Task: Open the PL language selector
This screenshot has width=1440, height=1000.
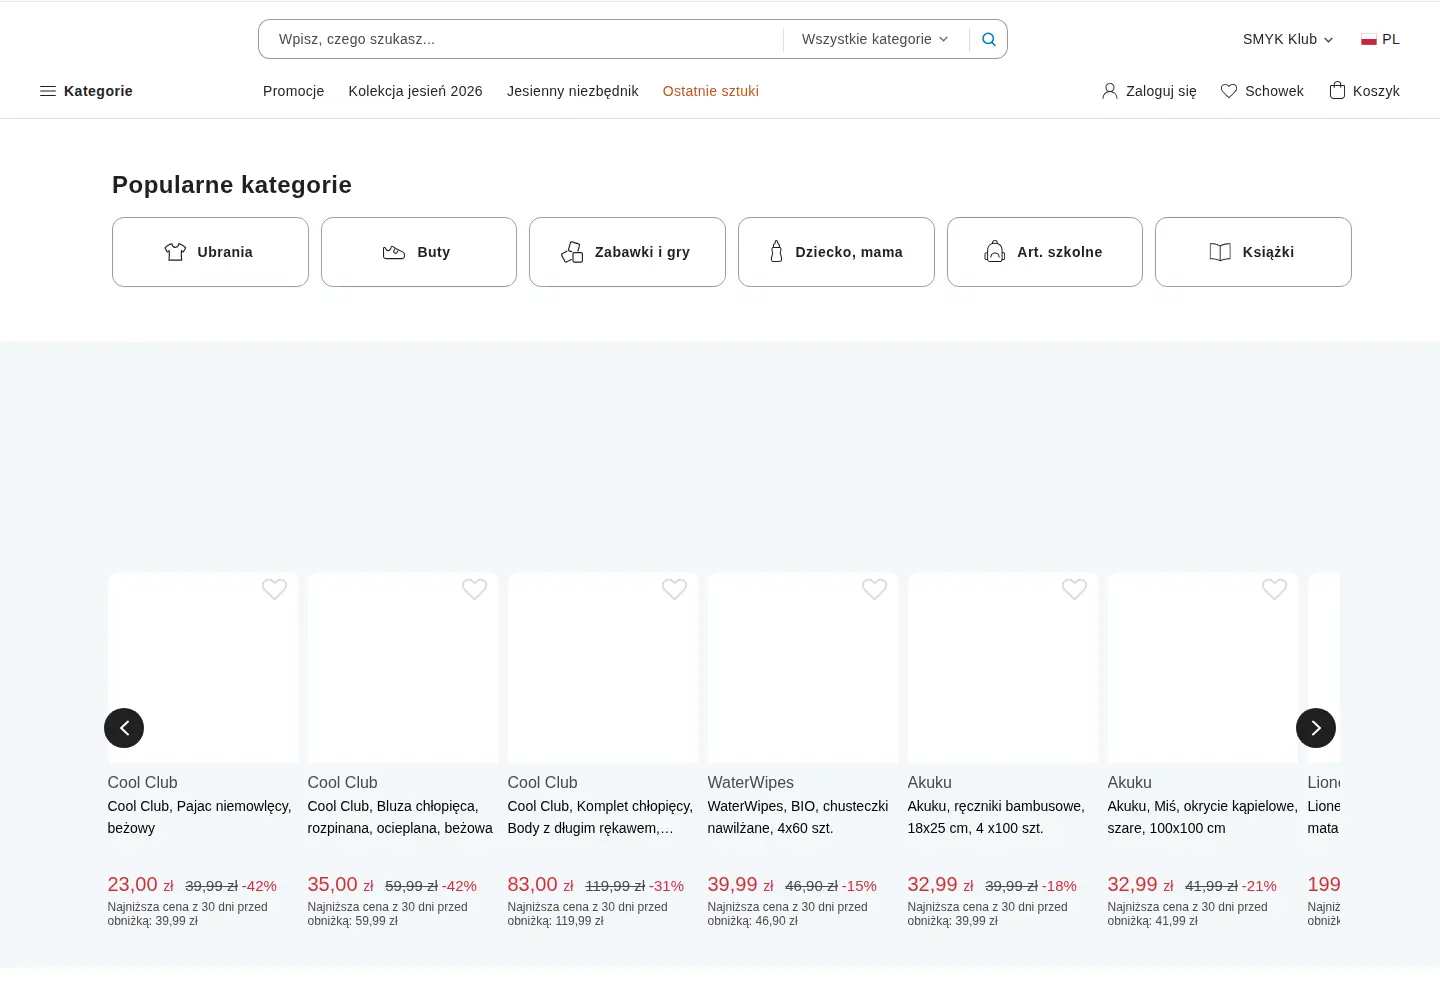Action: [x=1380, y=40]
